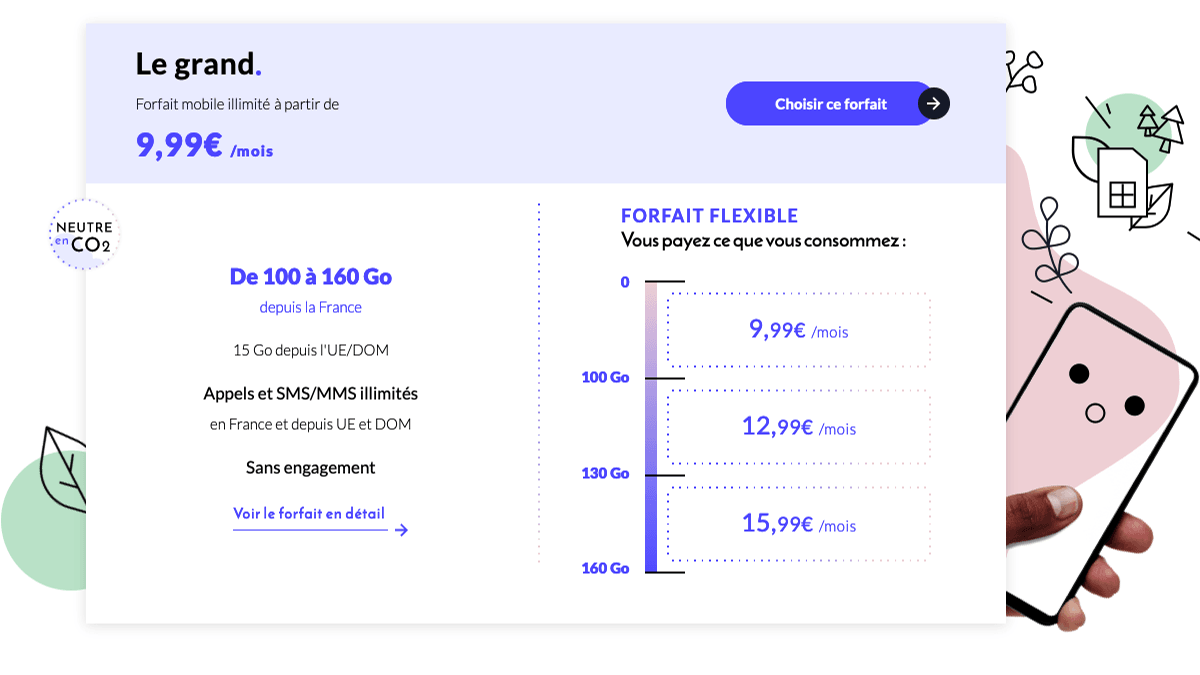Click the 100 Go marker on gauge
1200x675 pixels.
tap(606, 378)
